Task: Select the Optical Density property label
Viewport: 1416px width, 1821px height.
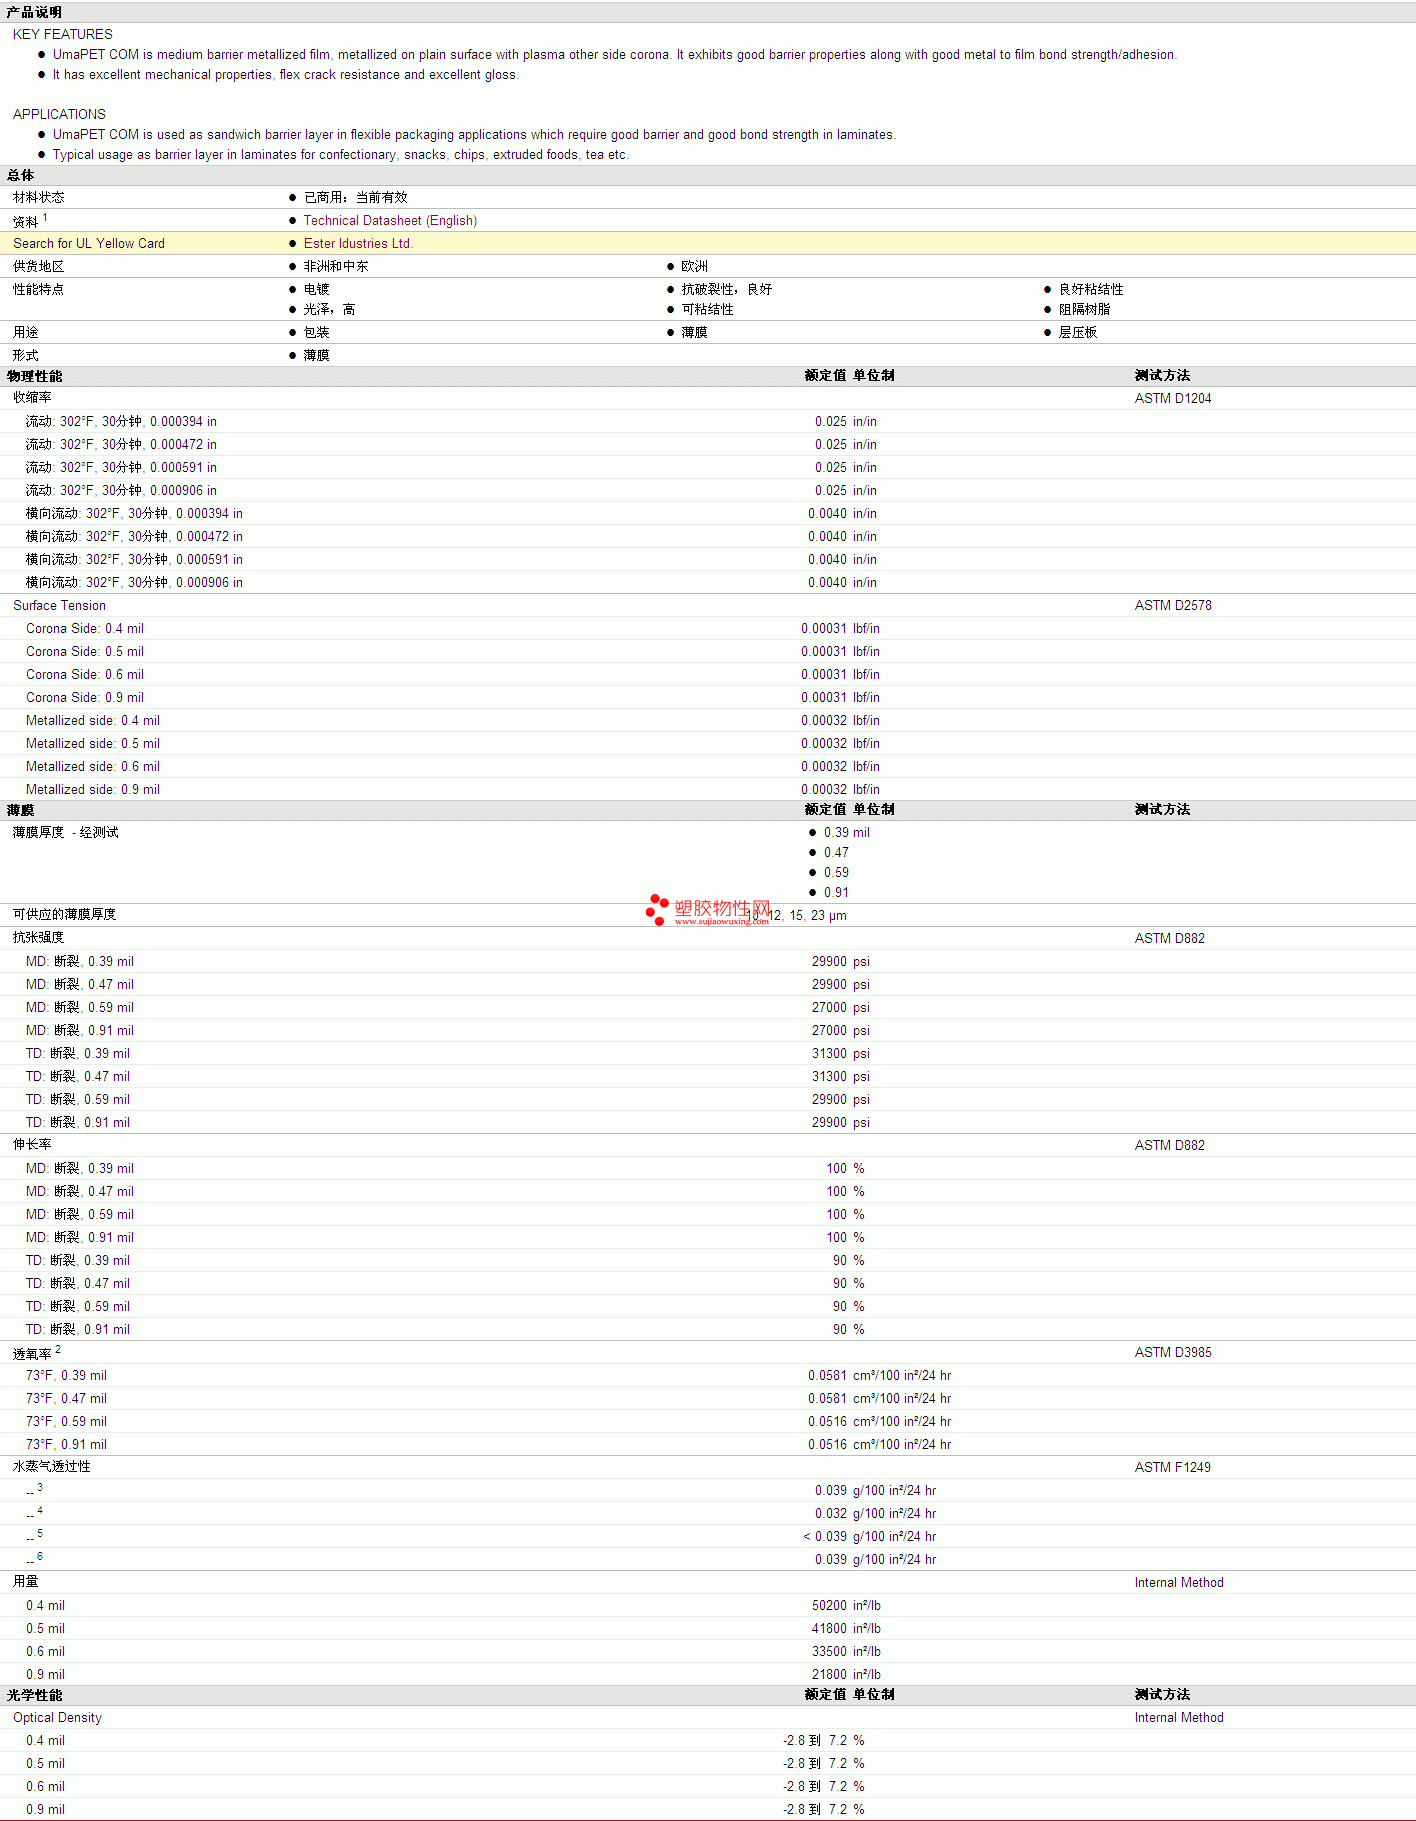Action: pos(57,1717)
